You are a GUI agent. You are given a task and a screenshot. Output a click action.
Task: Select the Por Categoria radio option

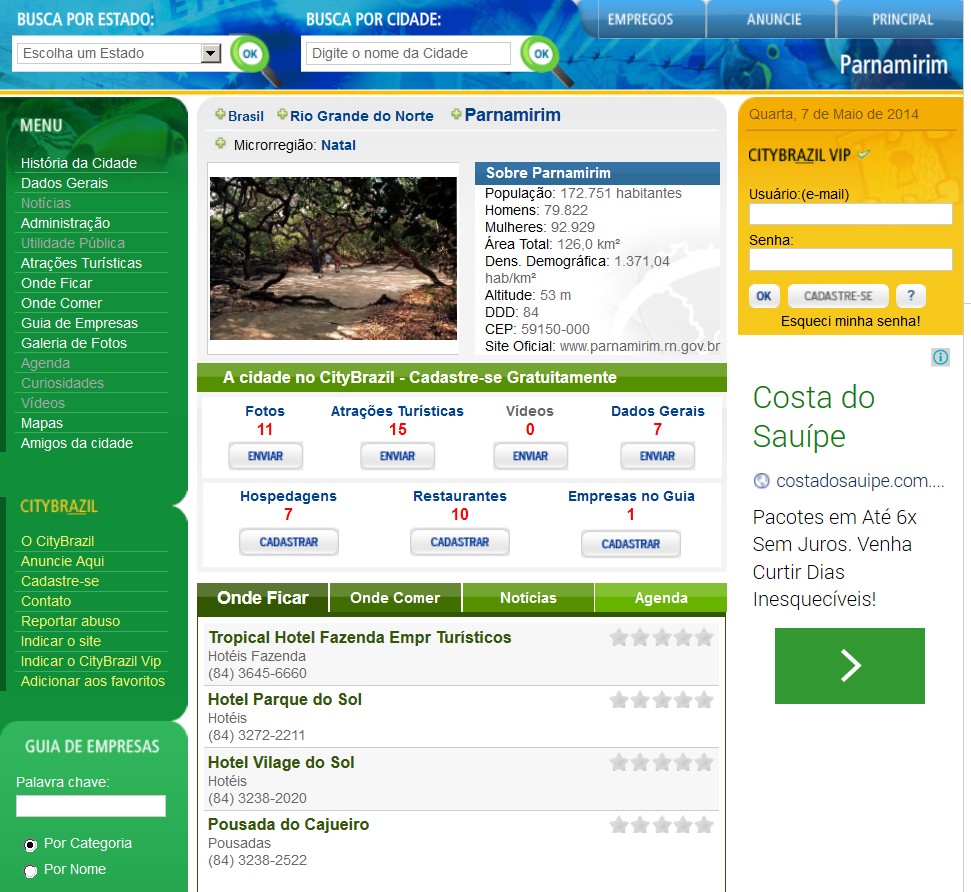[x=30, y=845]
